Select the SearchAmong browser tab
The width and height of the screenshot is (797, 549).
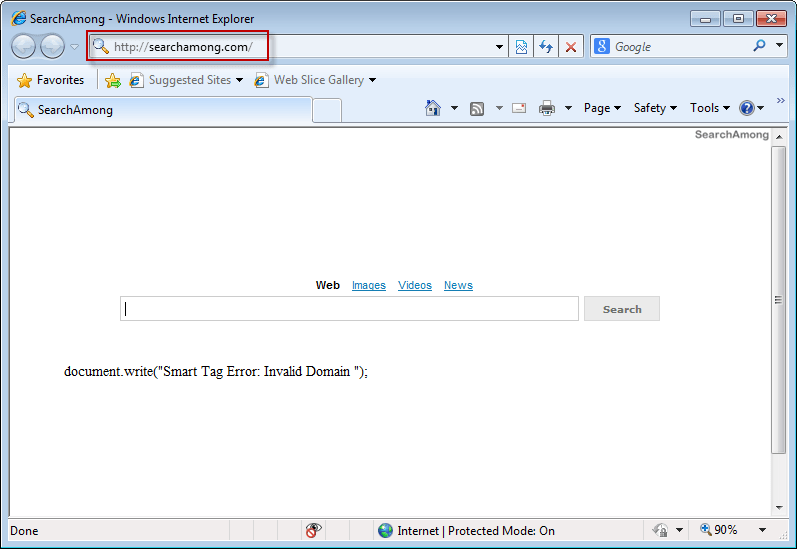pos(163,110)
